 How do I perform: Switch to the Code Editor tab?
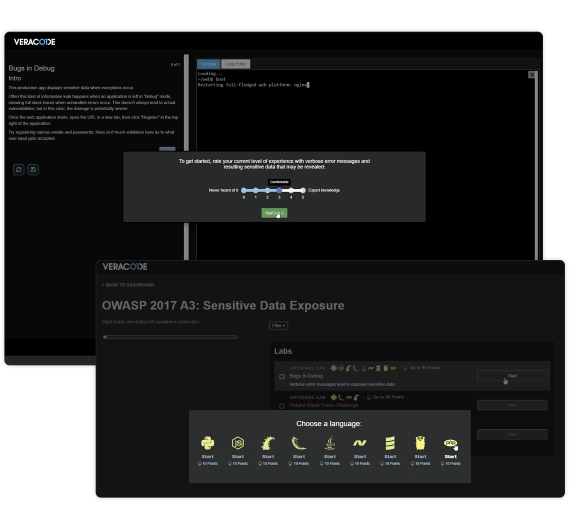pos(236,64)
